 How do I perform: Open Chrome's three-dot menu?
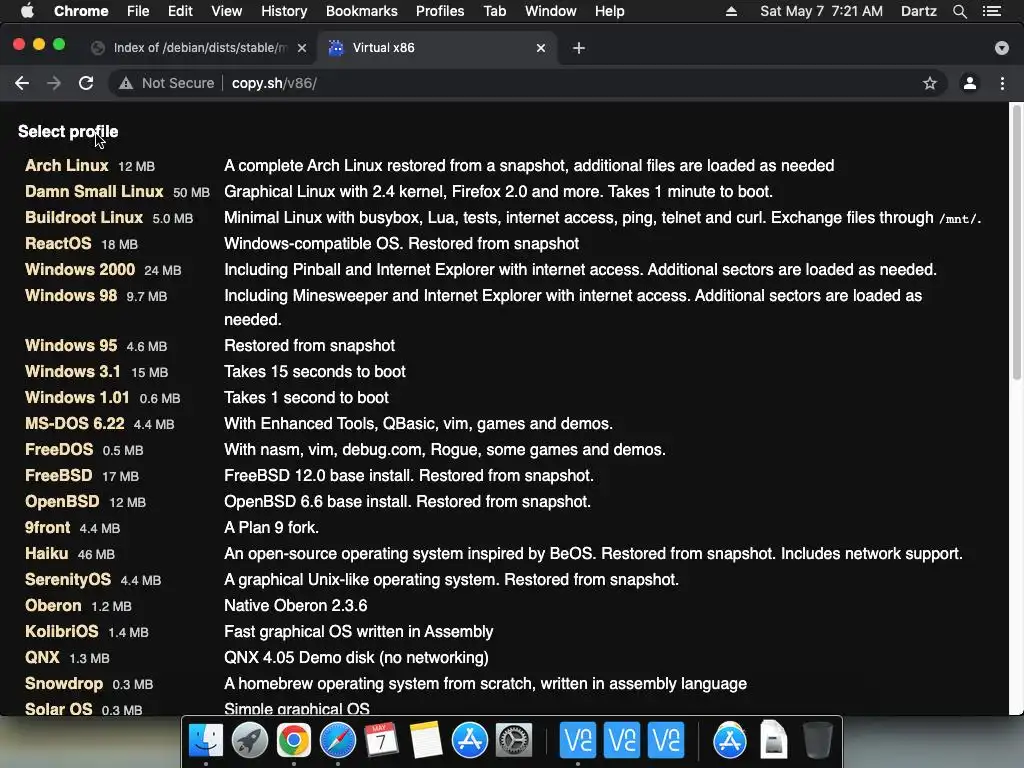tap(1002, 83)
